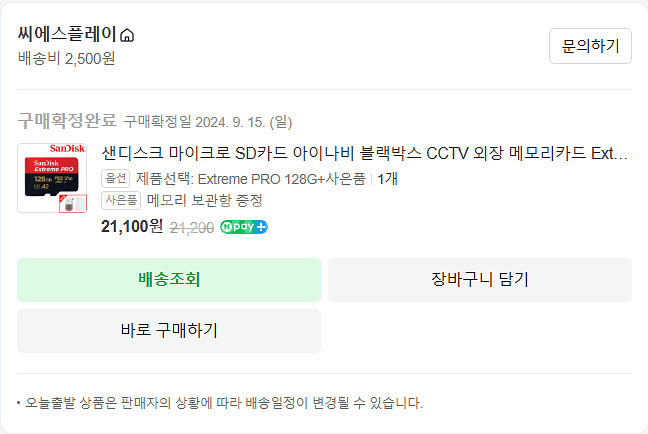Screen dimensions: 648x434
Task: Click the 구매확정완료 status label
Action: (x=67, y=122)
